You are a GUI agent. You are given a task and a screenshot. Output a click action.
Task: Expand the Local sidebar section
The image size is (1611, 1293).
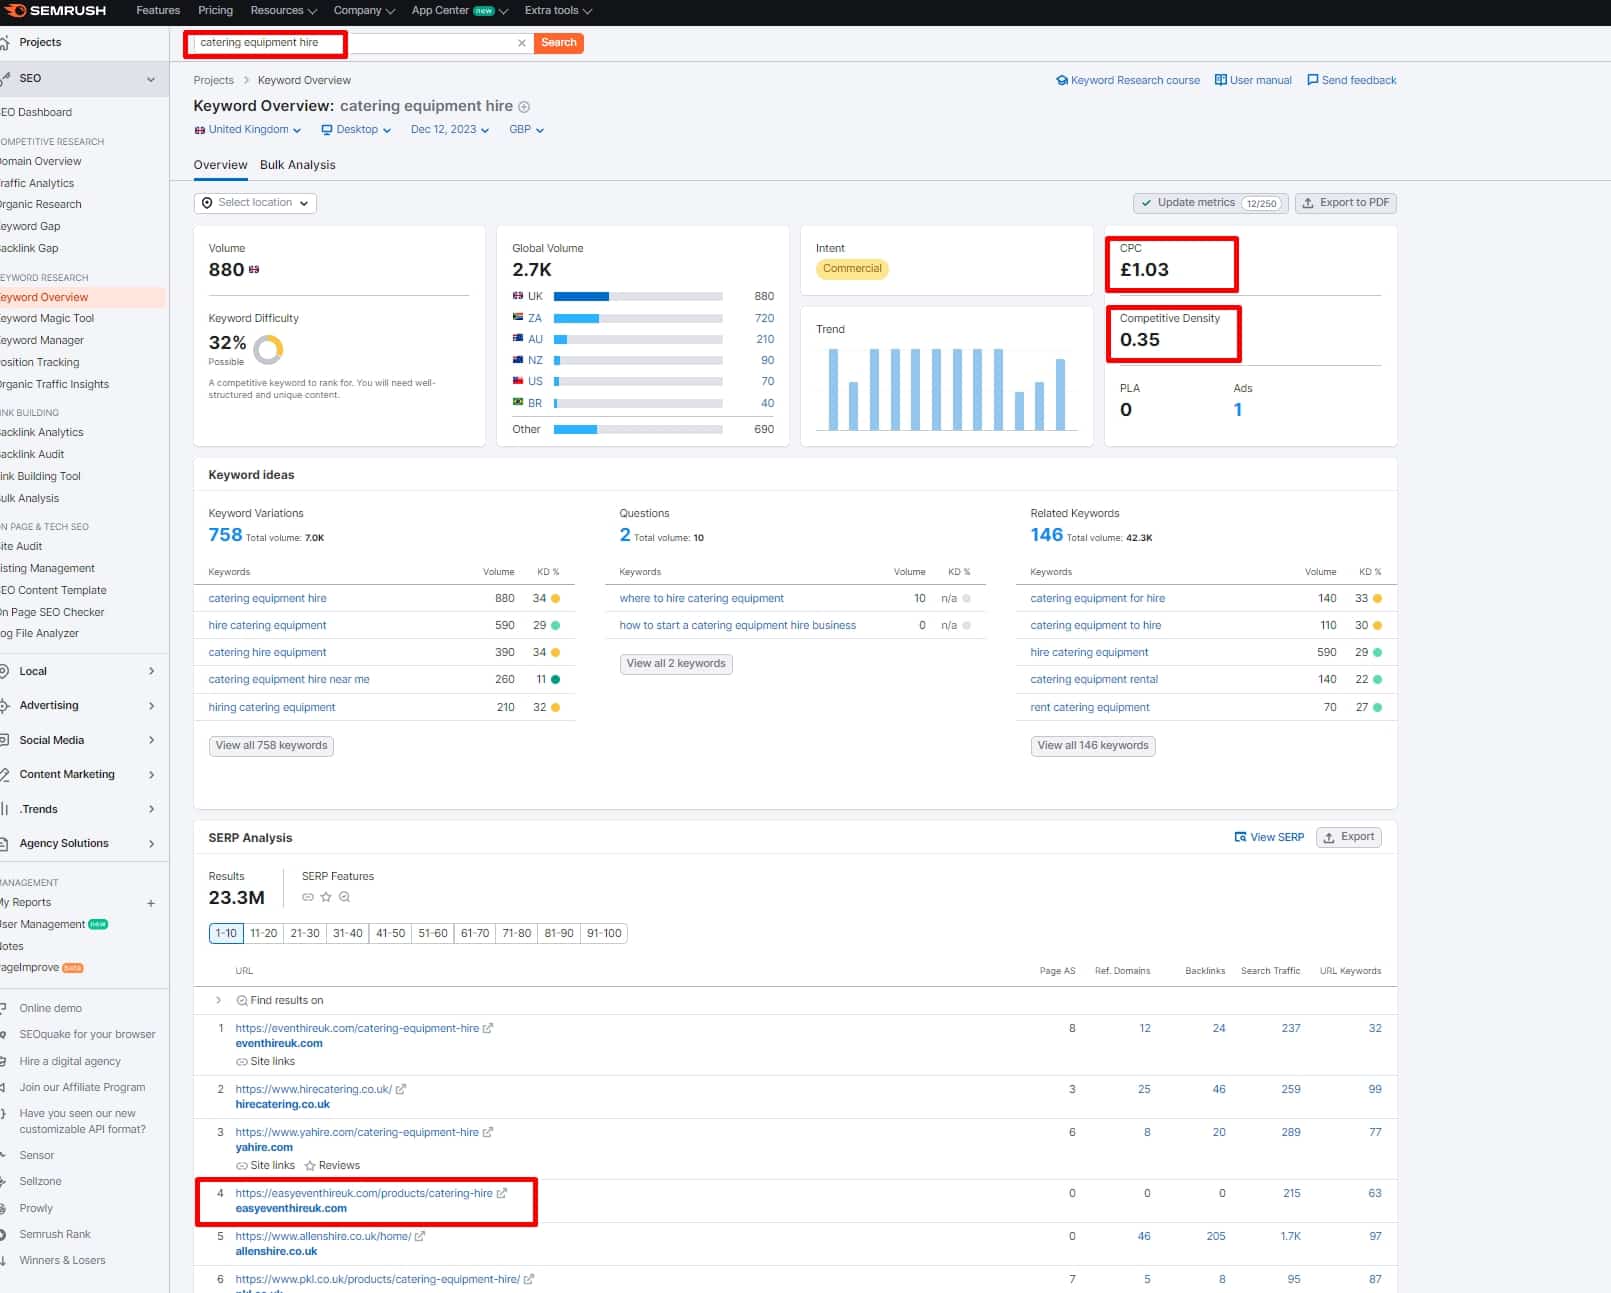coord(152,672)
